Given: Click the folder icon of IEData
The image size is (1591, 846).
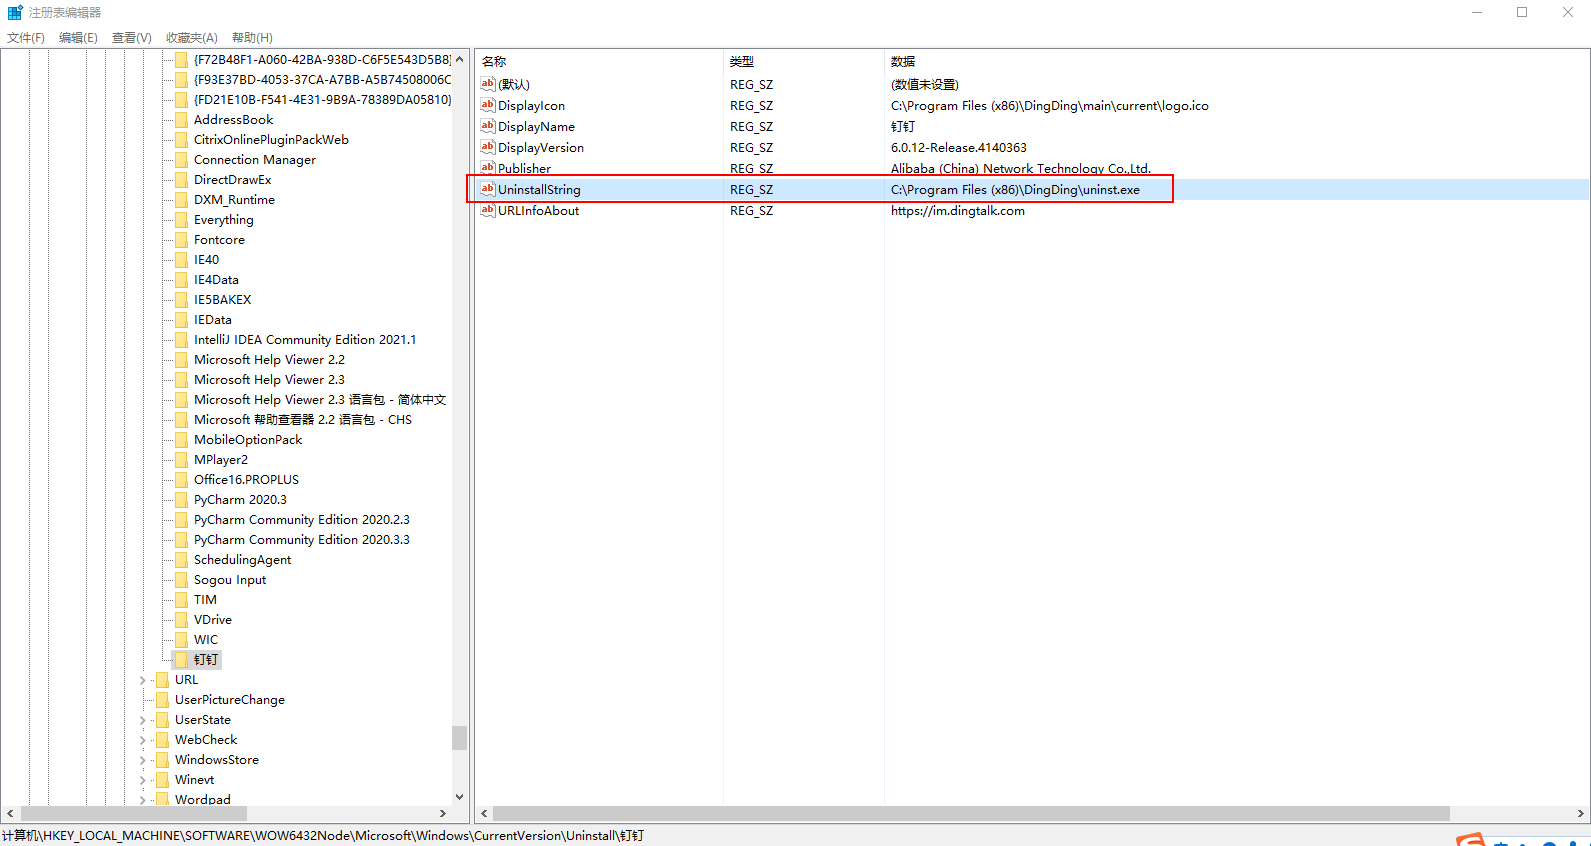Looking at the screenshot, I should click(181, 320).
